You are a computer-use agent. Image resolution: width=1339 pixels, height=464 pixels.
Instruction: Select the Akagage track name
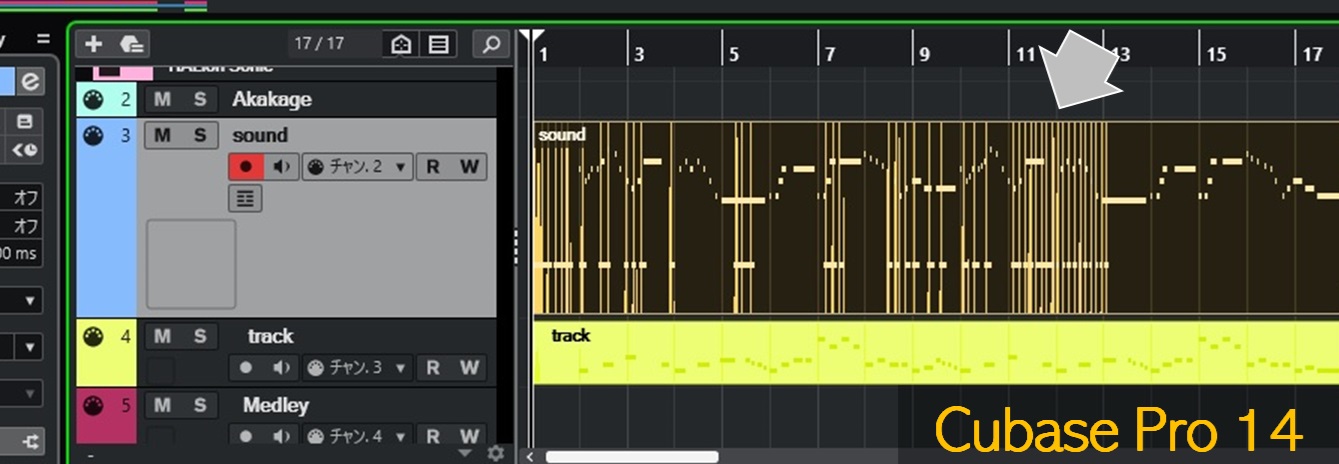click(272, 99)
